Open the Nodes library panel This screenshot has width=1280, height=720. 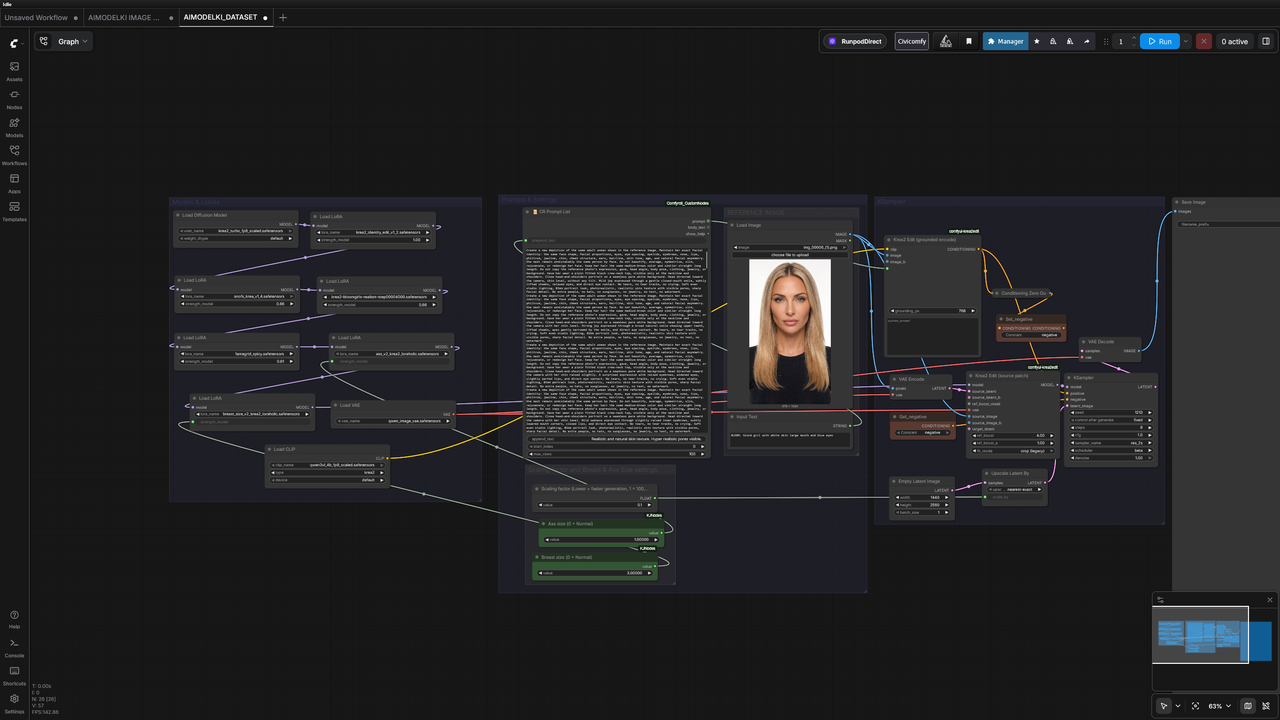click(14, 99)
